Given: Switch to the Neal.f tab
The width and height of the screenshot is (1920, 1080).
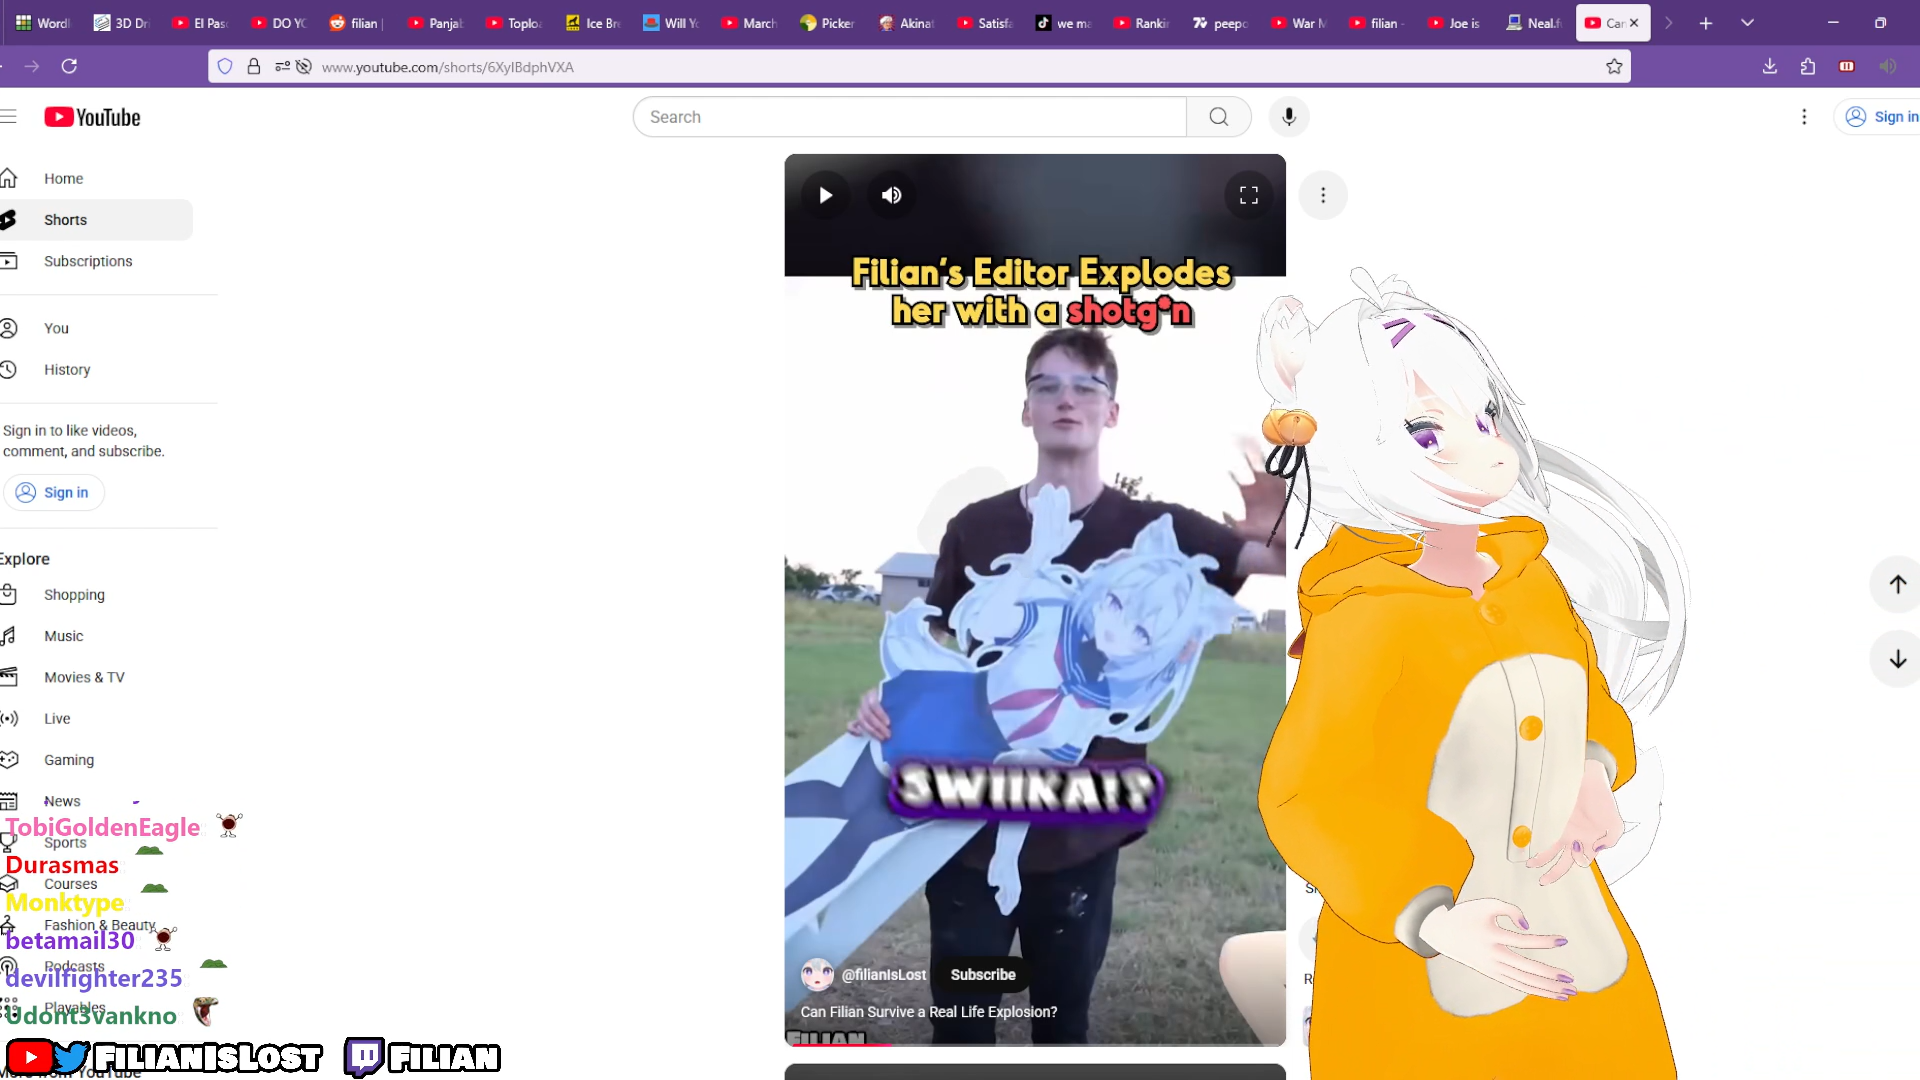Looking at the screenshot, I should pos(1536,23).
